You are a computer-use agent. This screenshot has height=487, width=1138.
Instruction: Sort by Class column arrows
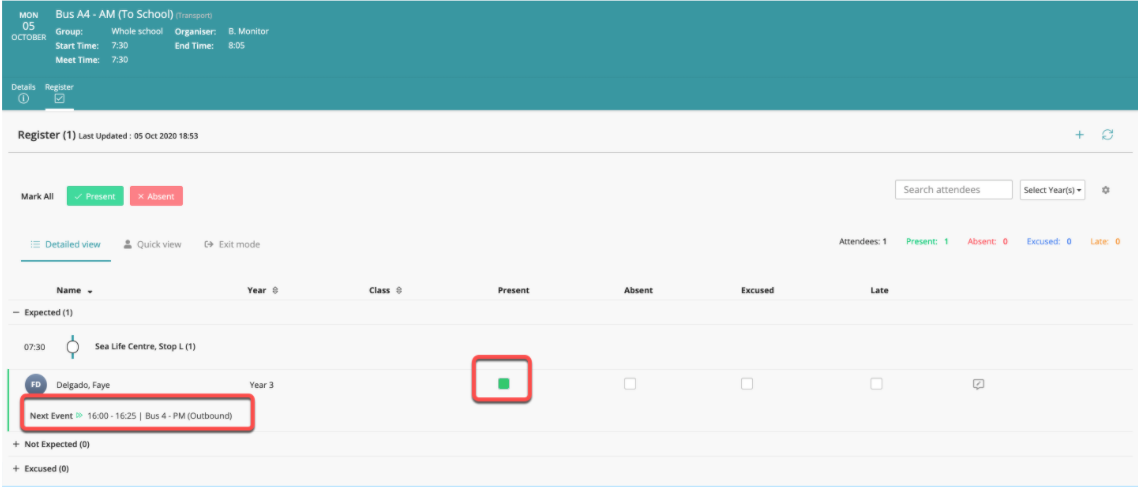[x=399, y=290]
